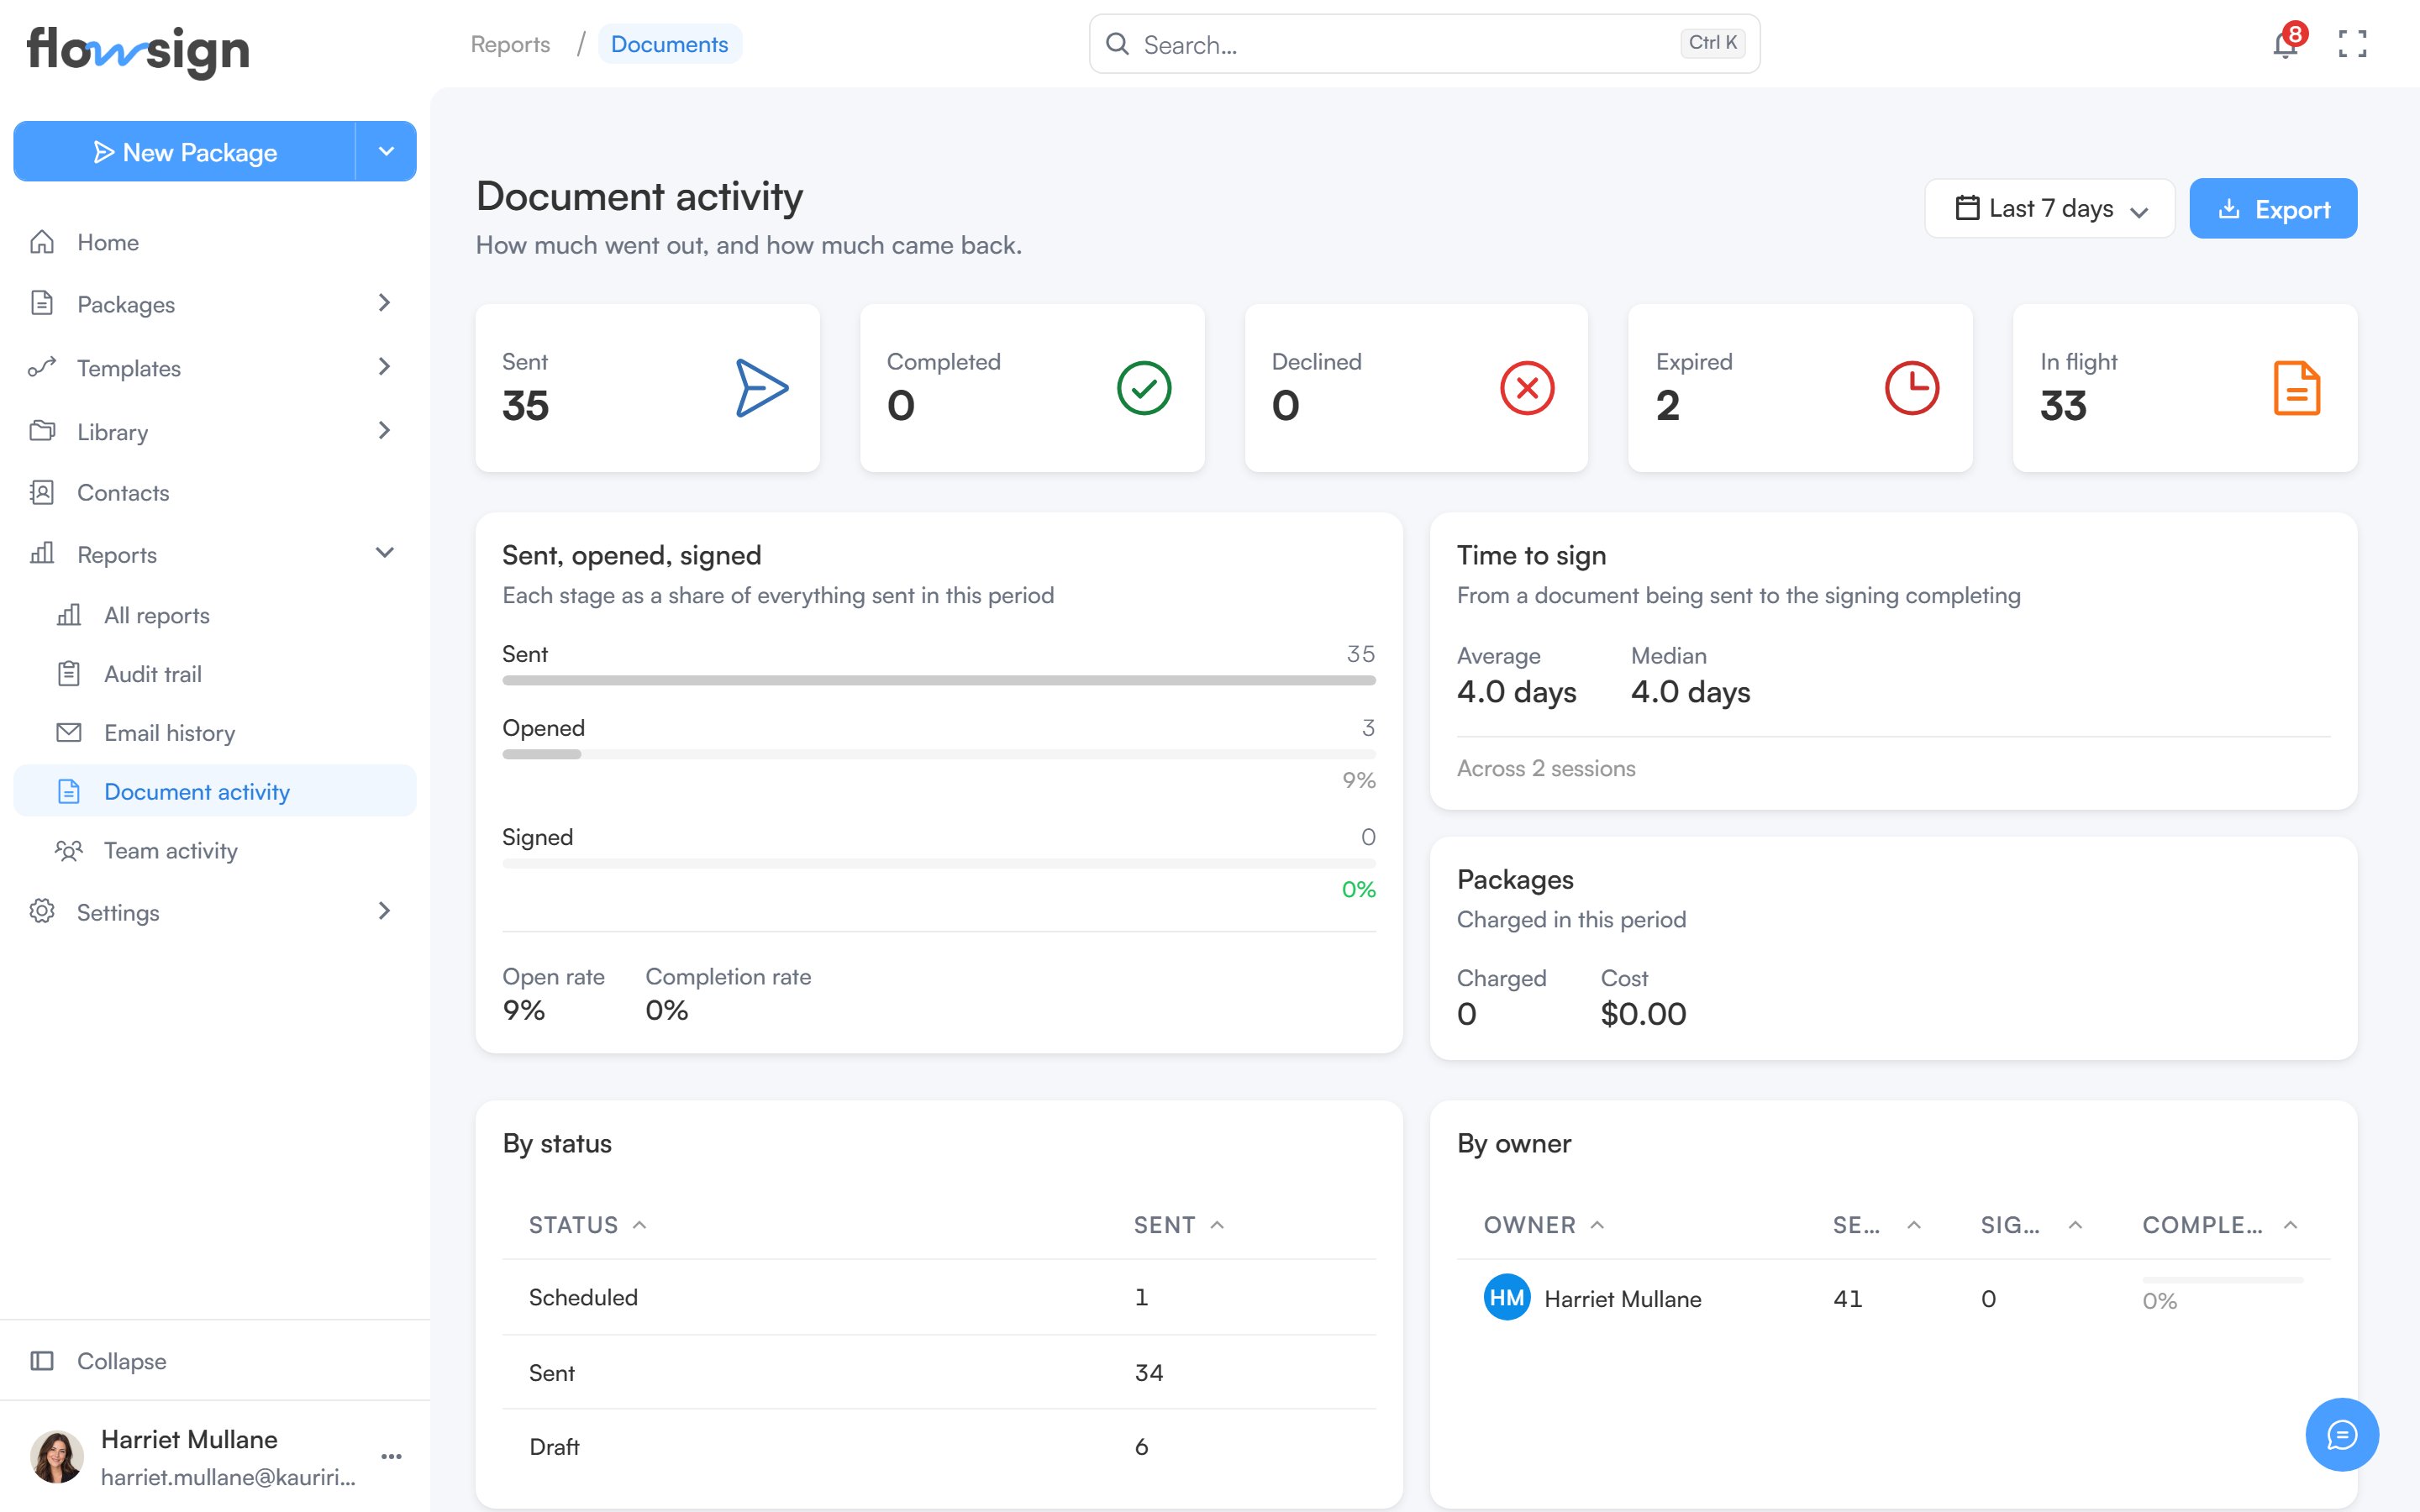The height and width of the screenshot is (1512, 2420).
Task: Sort By owner table by SE… column
Action: click(1877, 1225)
